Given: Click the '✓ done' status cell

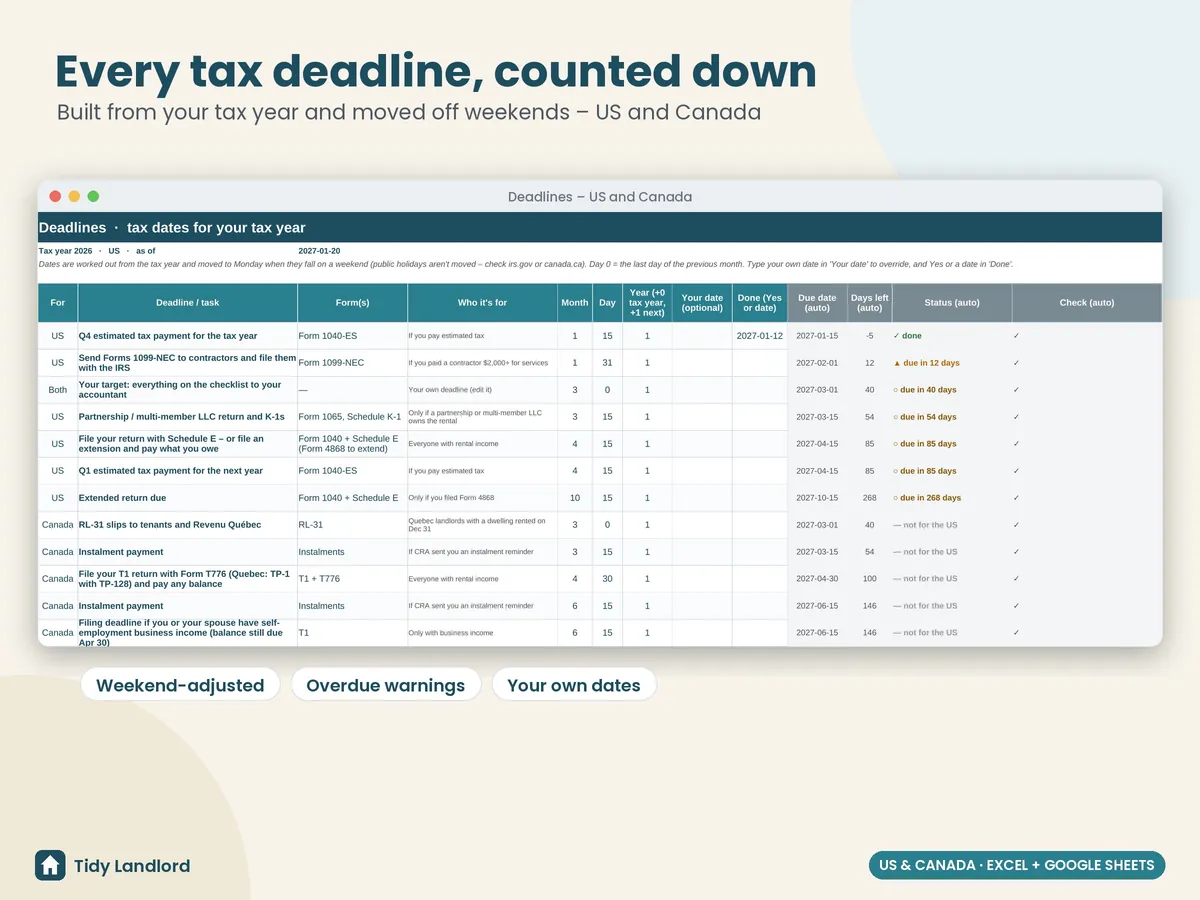Looking at the screenshot, I should point(952,336).
